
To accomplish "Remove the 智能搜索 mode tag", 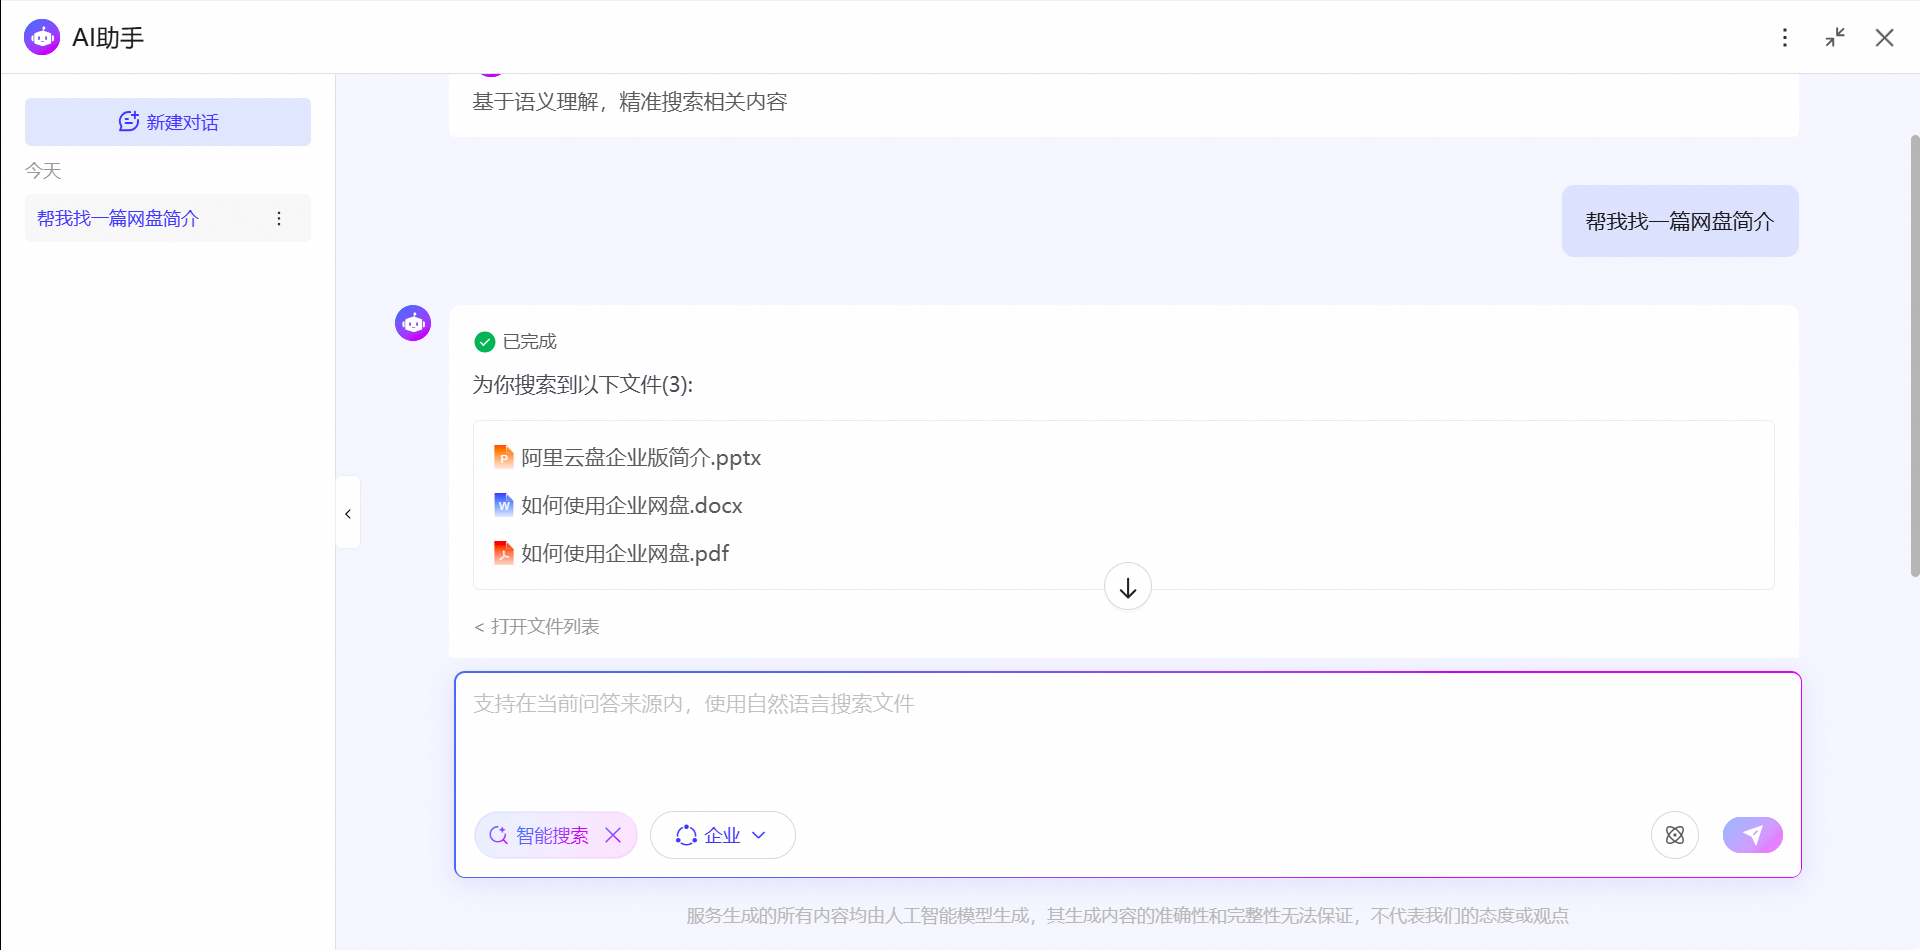I will (613, 835).
